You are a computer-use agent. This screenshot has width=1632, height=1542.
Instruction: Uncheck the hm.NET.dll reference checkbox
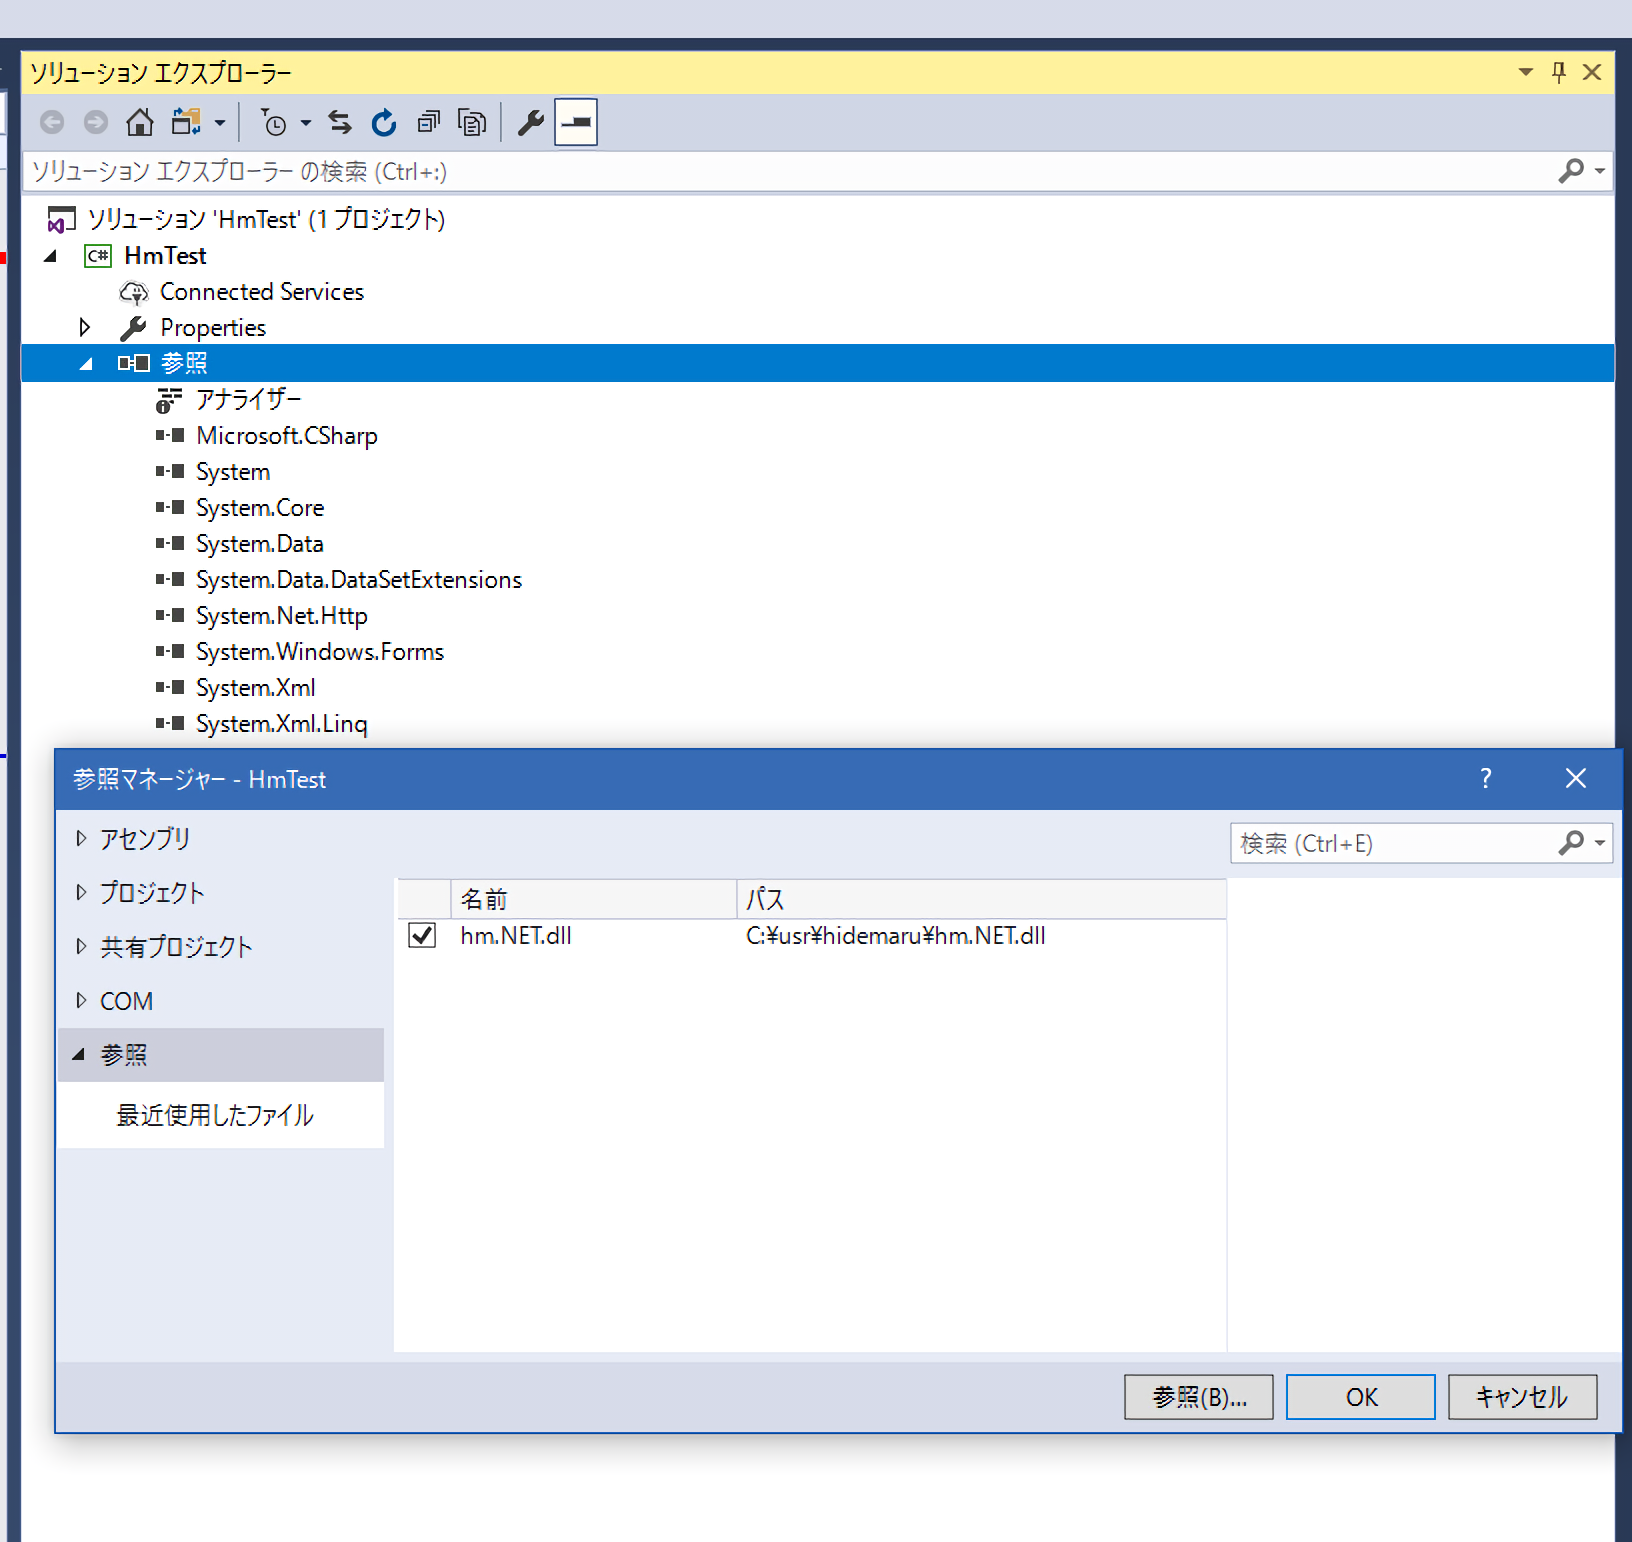tap(422, 936)
